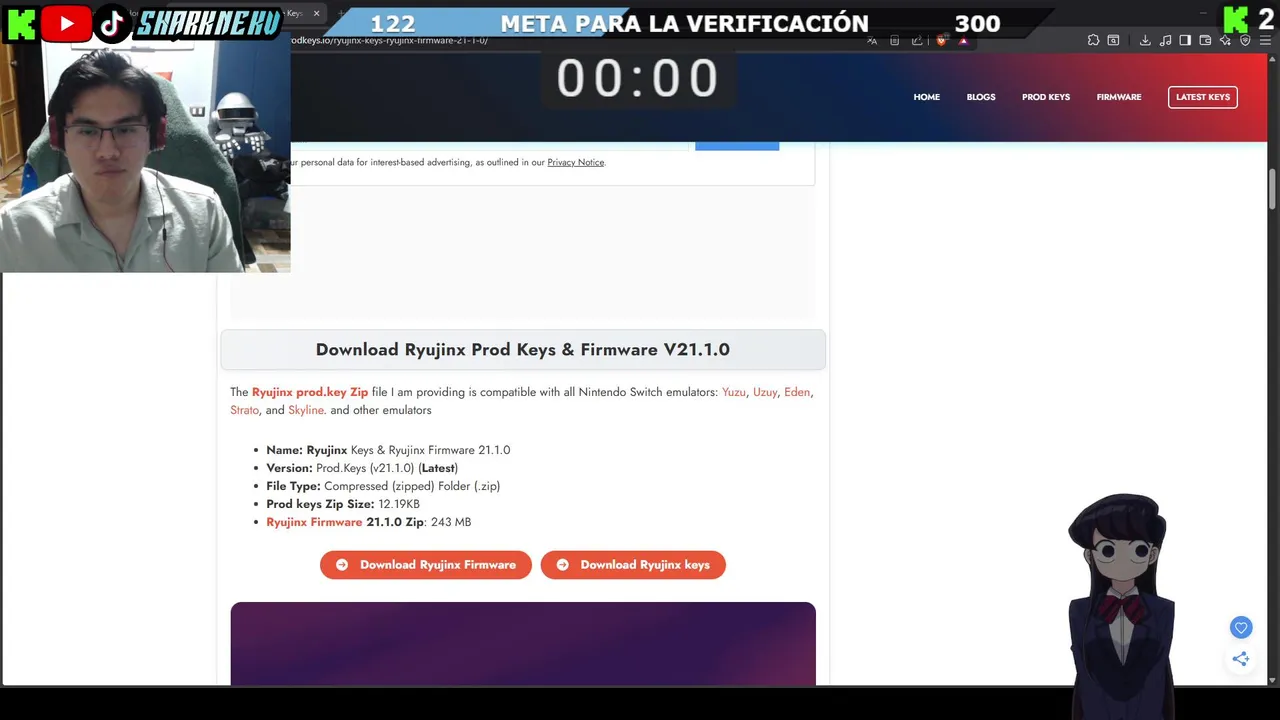This screenshot has width=1280, height=720.
Task: Click the 'Download Ryujinx Prod Keys & Firmware V21.1.0' heading
Action: tap(523, 350)
